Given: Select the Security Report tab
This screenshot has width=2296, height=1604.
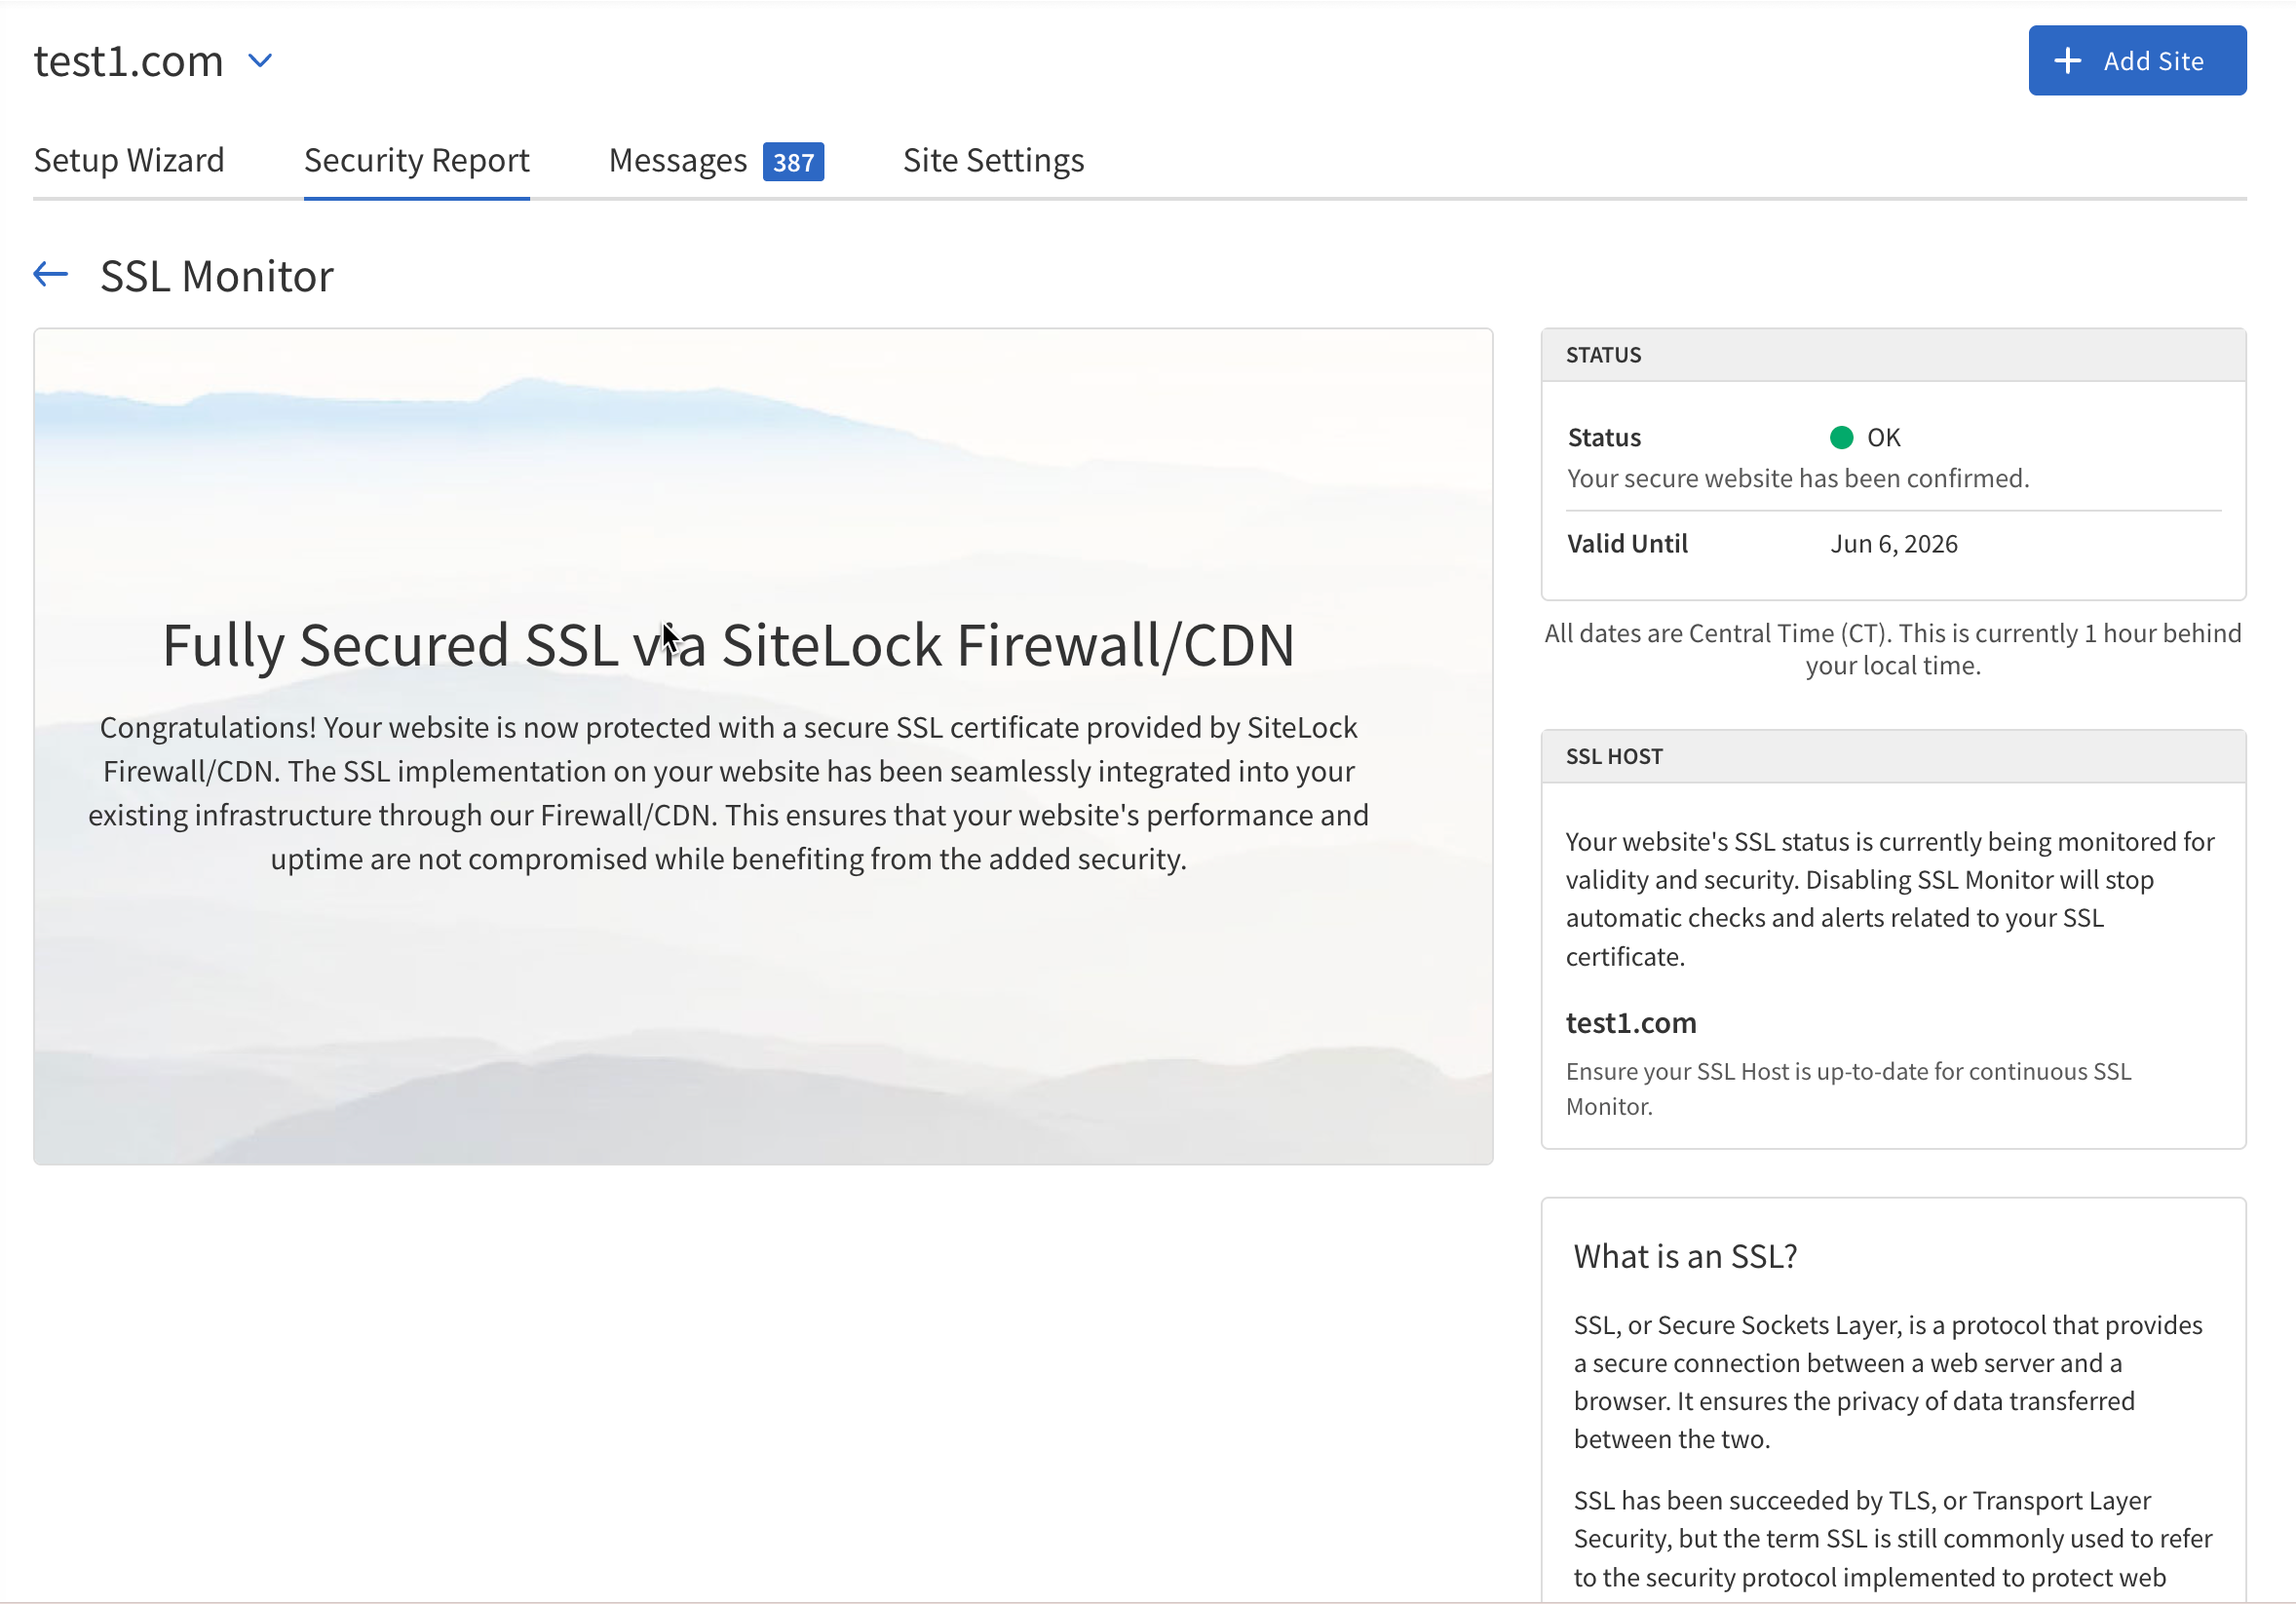Looking at the screenshot, I should (x=416, y=160).
